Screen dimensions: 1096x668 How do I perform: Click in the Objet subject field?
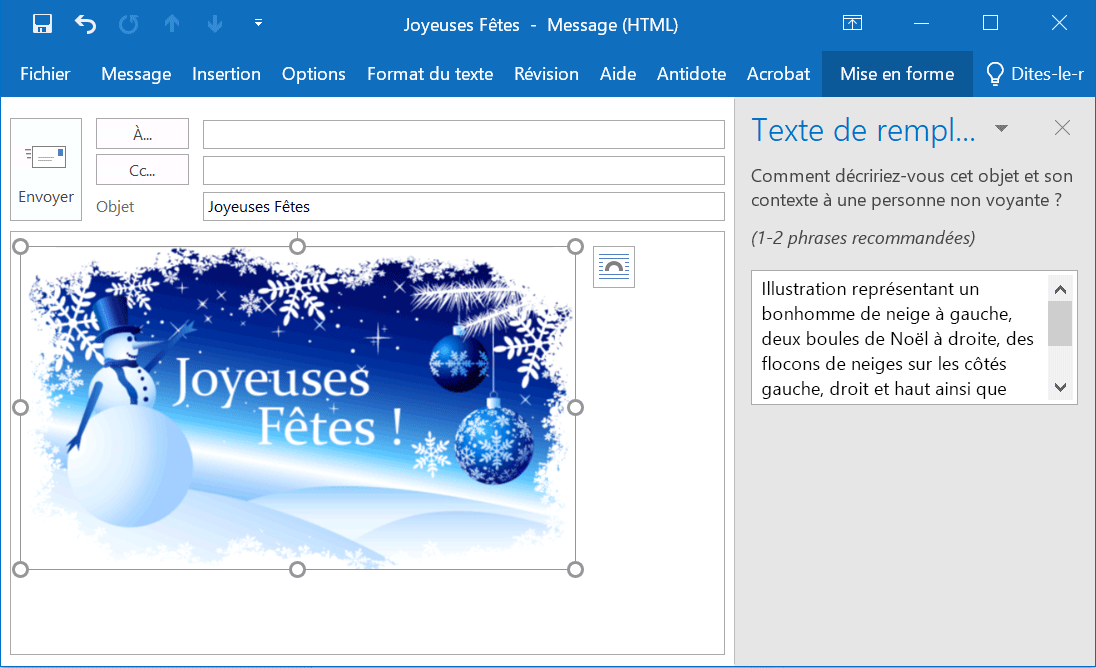(463, 207)
